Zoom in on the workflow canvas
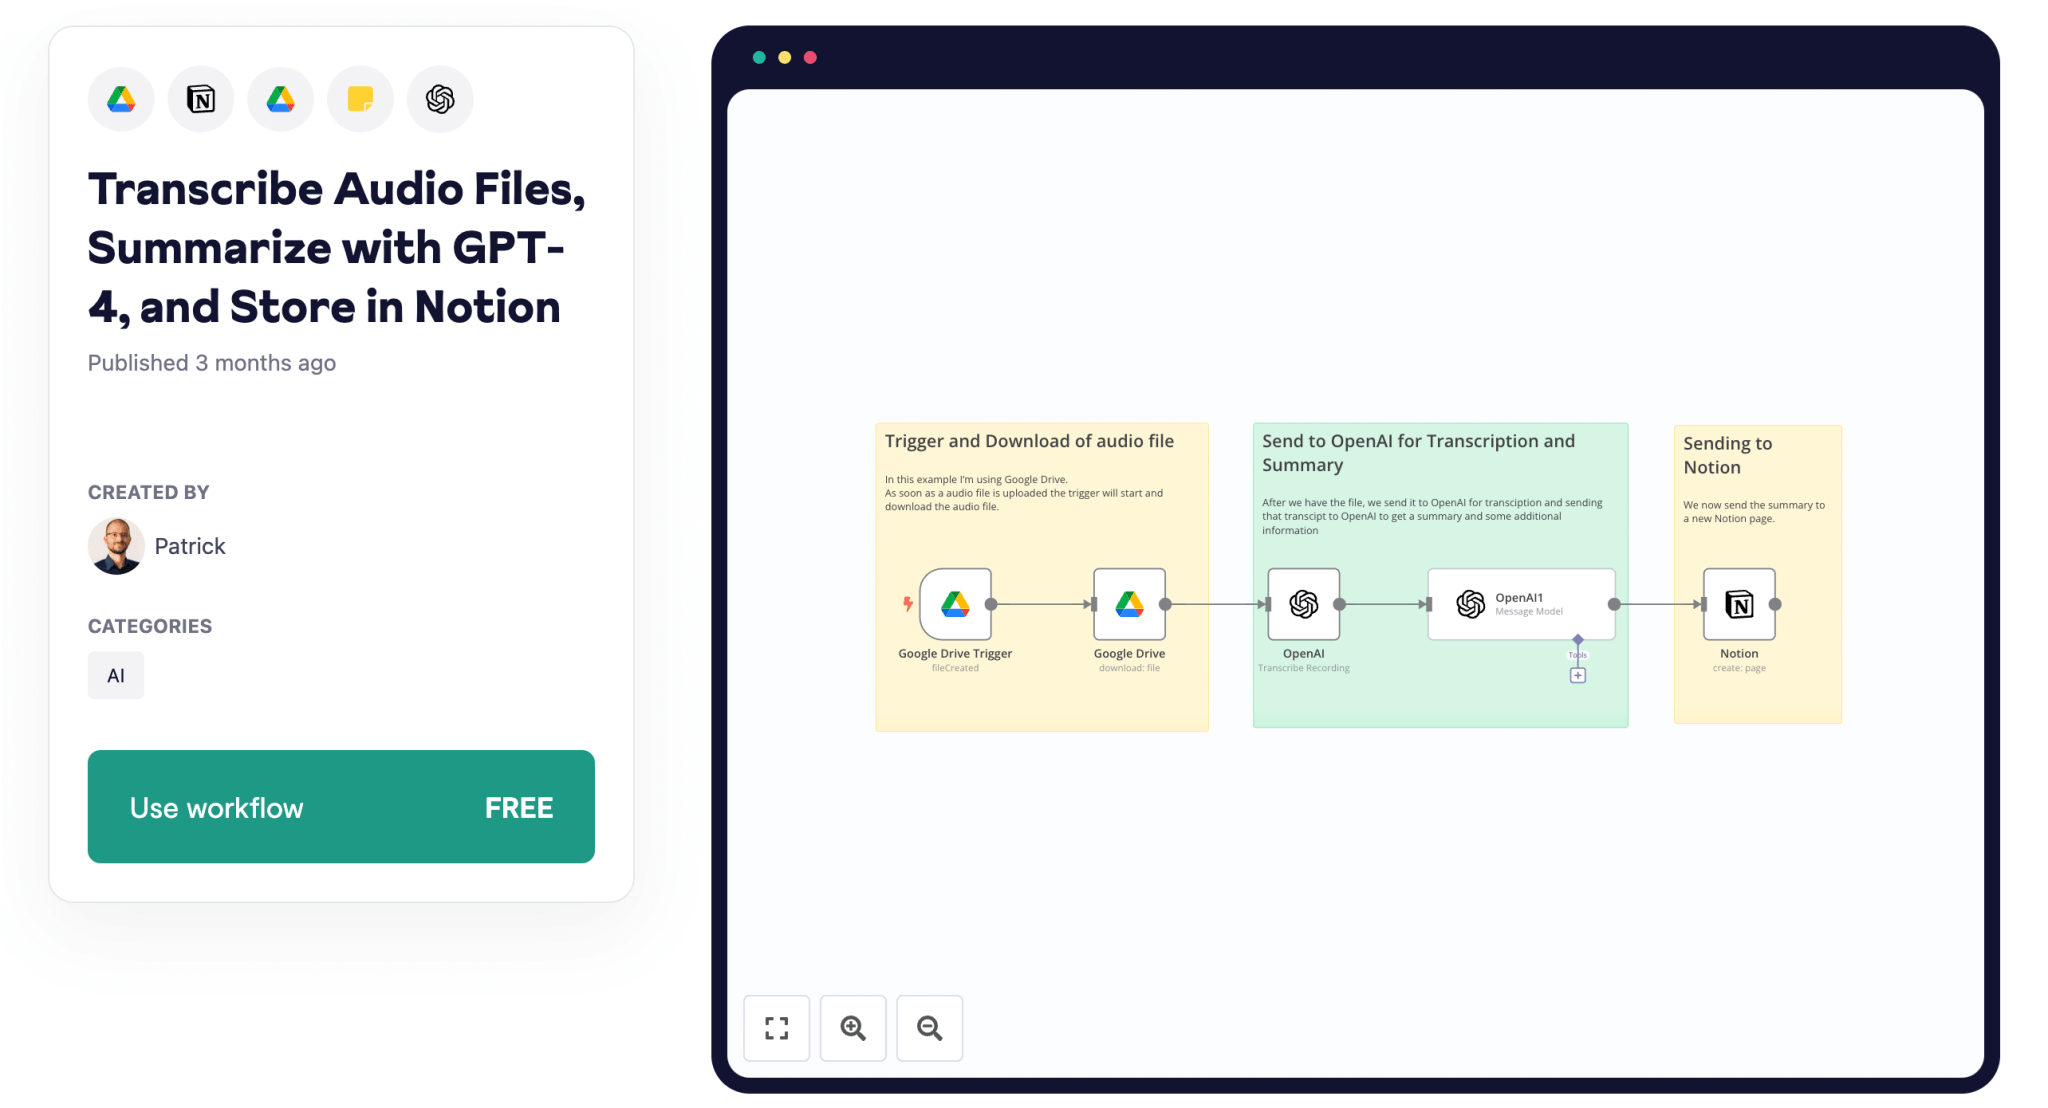The image size is (2048, 1108). point(853,1028)
